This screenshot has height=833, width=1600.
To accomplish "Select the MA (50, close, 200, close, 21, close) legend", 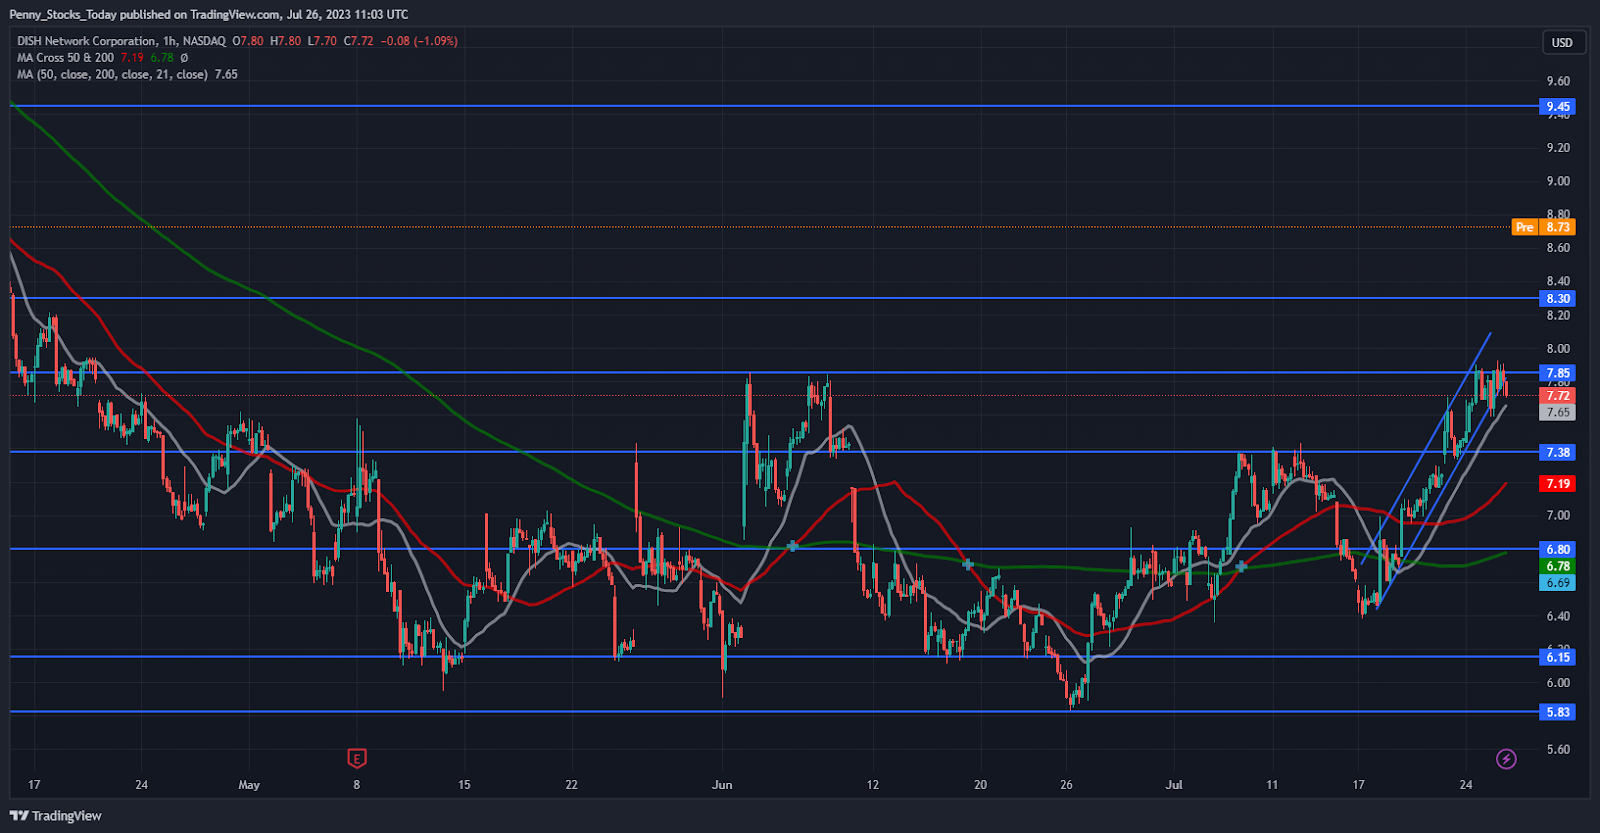I will click(x=112, y=75).
